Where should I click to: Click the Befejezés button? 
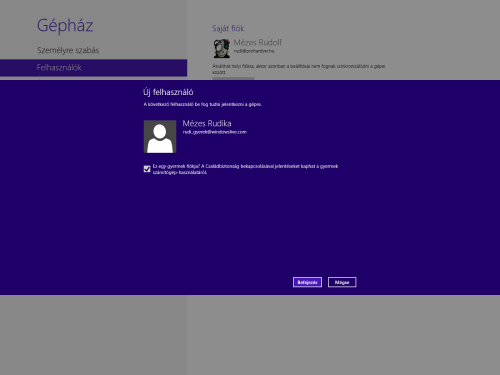point(307,282)
